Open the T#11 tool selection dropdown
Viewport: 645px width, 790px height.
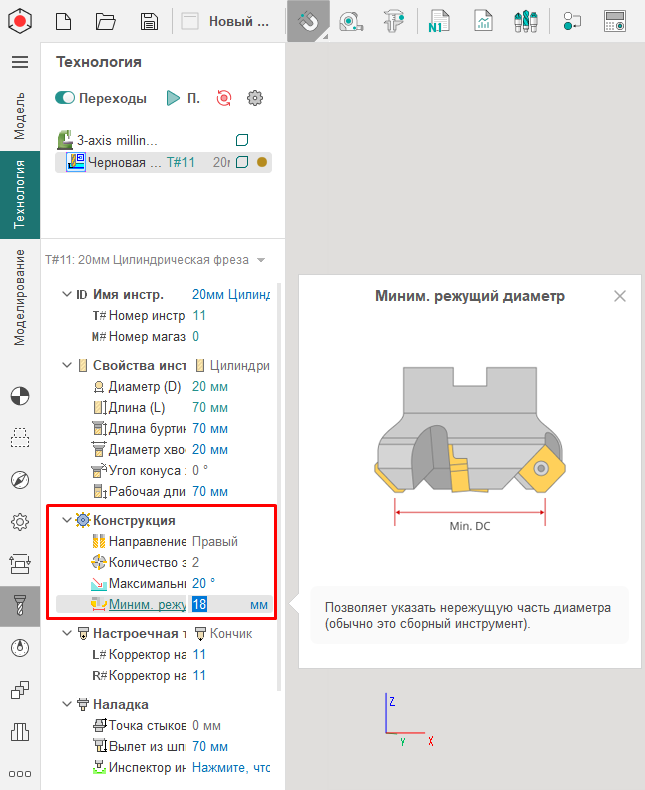coord(261,260)
